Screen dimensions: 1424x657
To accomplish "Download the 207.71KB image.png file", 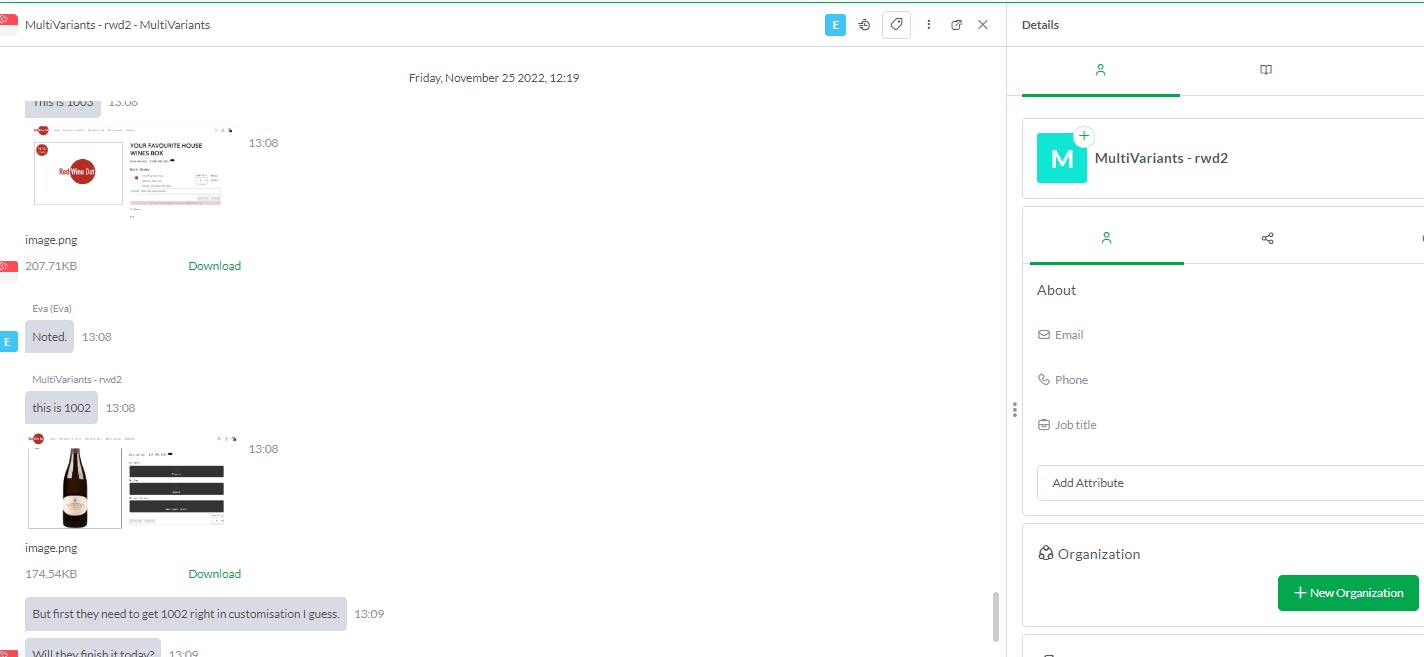I will [214, 265].
